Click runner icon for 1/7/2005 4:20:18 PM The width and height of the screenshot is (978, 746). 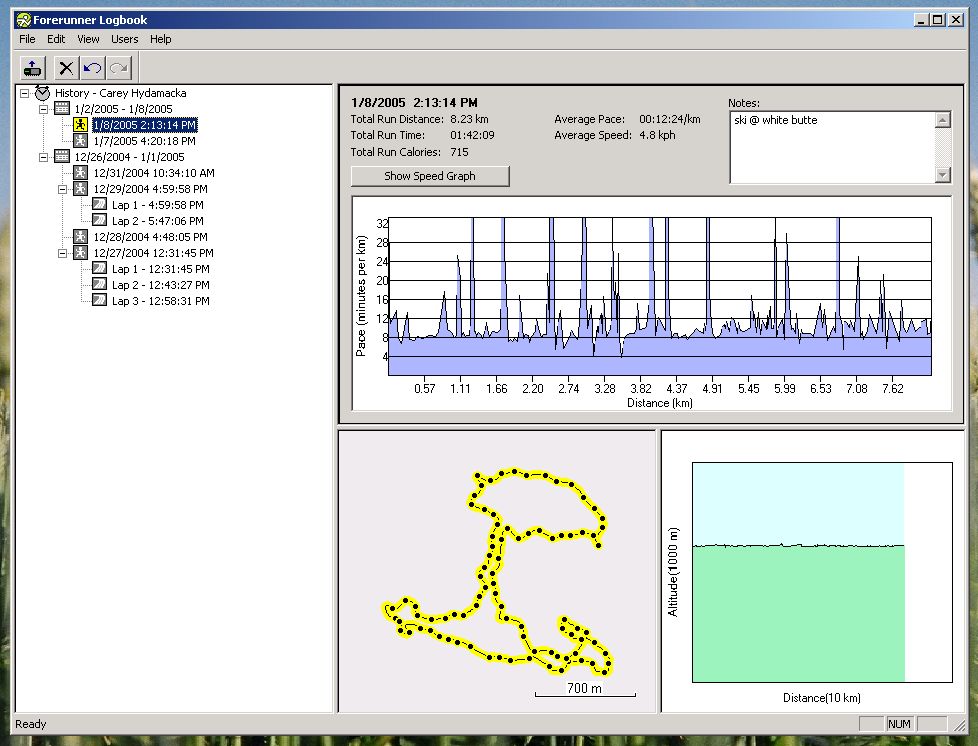click(80, 141)
